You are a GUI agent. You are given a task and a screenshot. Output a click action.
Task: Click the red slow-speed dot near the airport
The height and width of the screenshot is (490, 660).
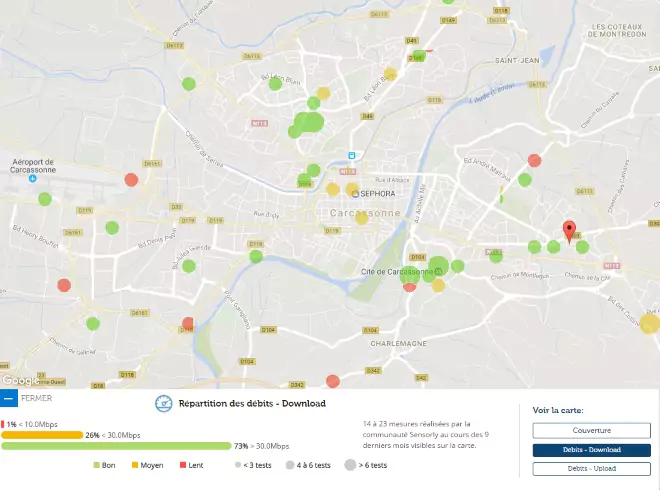131,180
